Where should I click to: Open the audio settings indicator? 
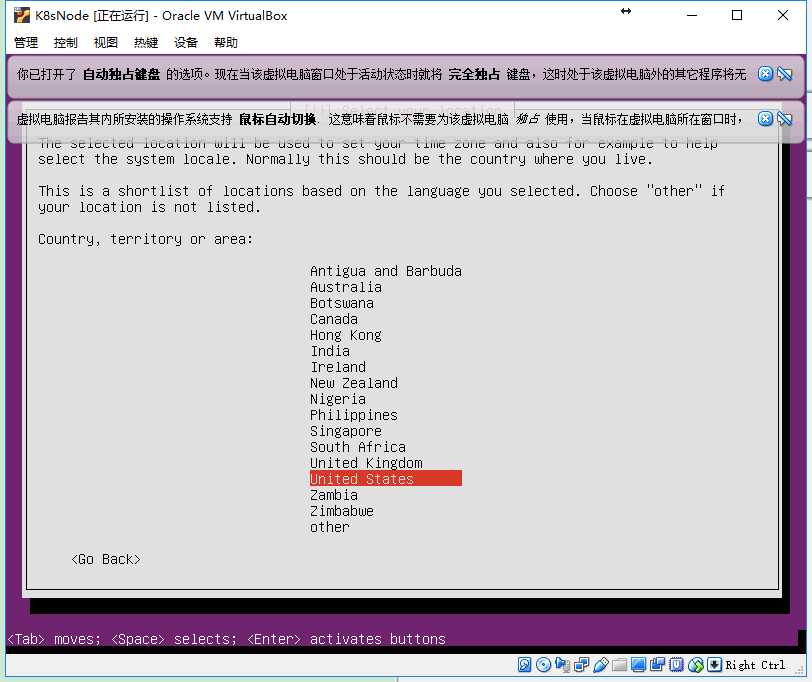[x=562, y=665]
